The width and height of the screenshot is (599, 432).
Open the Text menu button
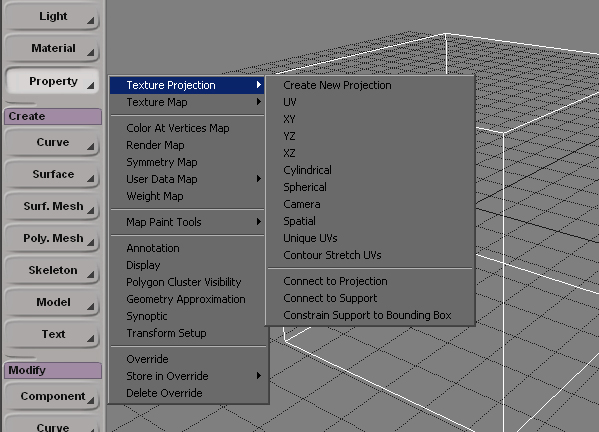coord(52,335)
